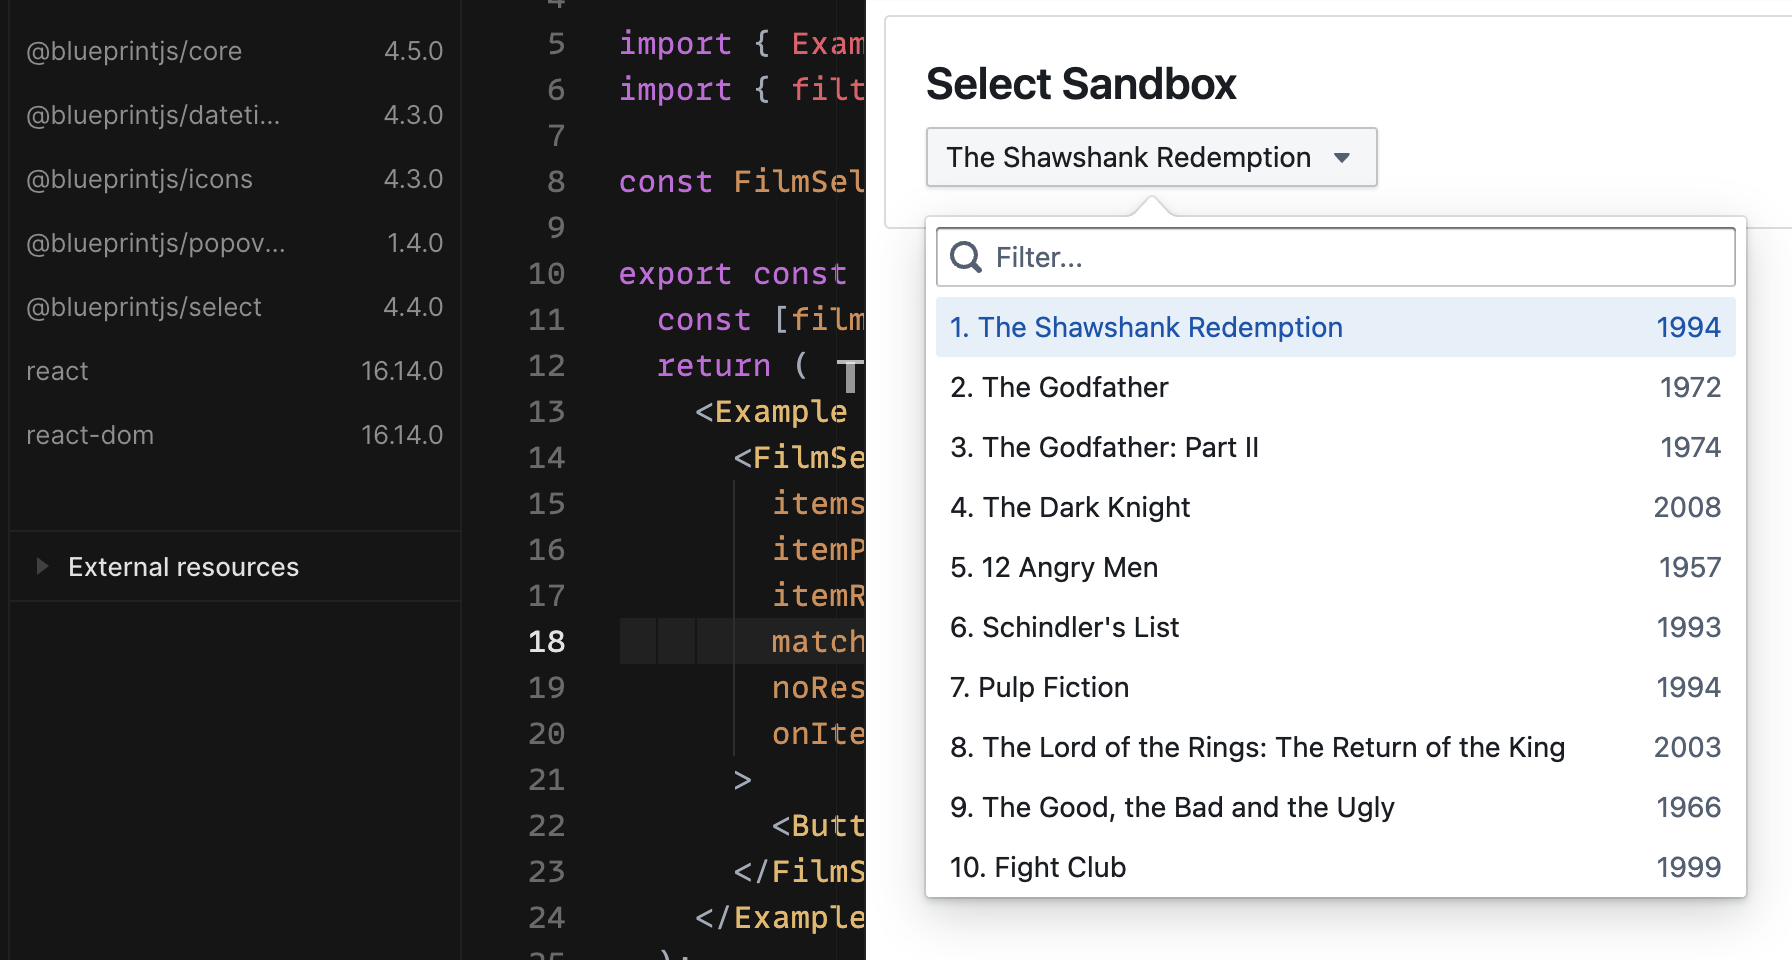
Task: Open the film selection dropdown
Action: 1151,157
